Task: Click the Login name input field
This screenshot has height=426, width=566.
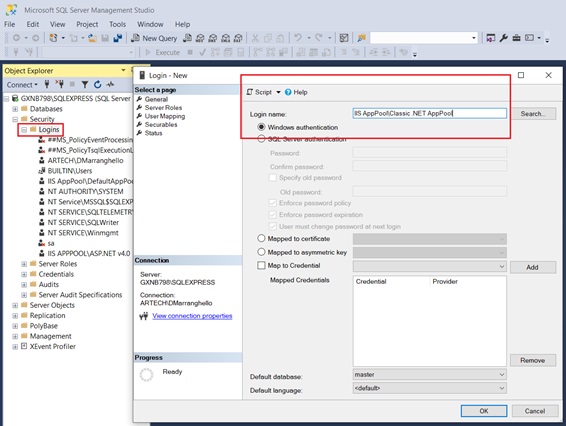Action: [430, 113]
